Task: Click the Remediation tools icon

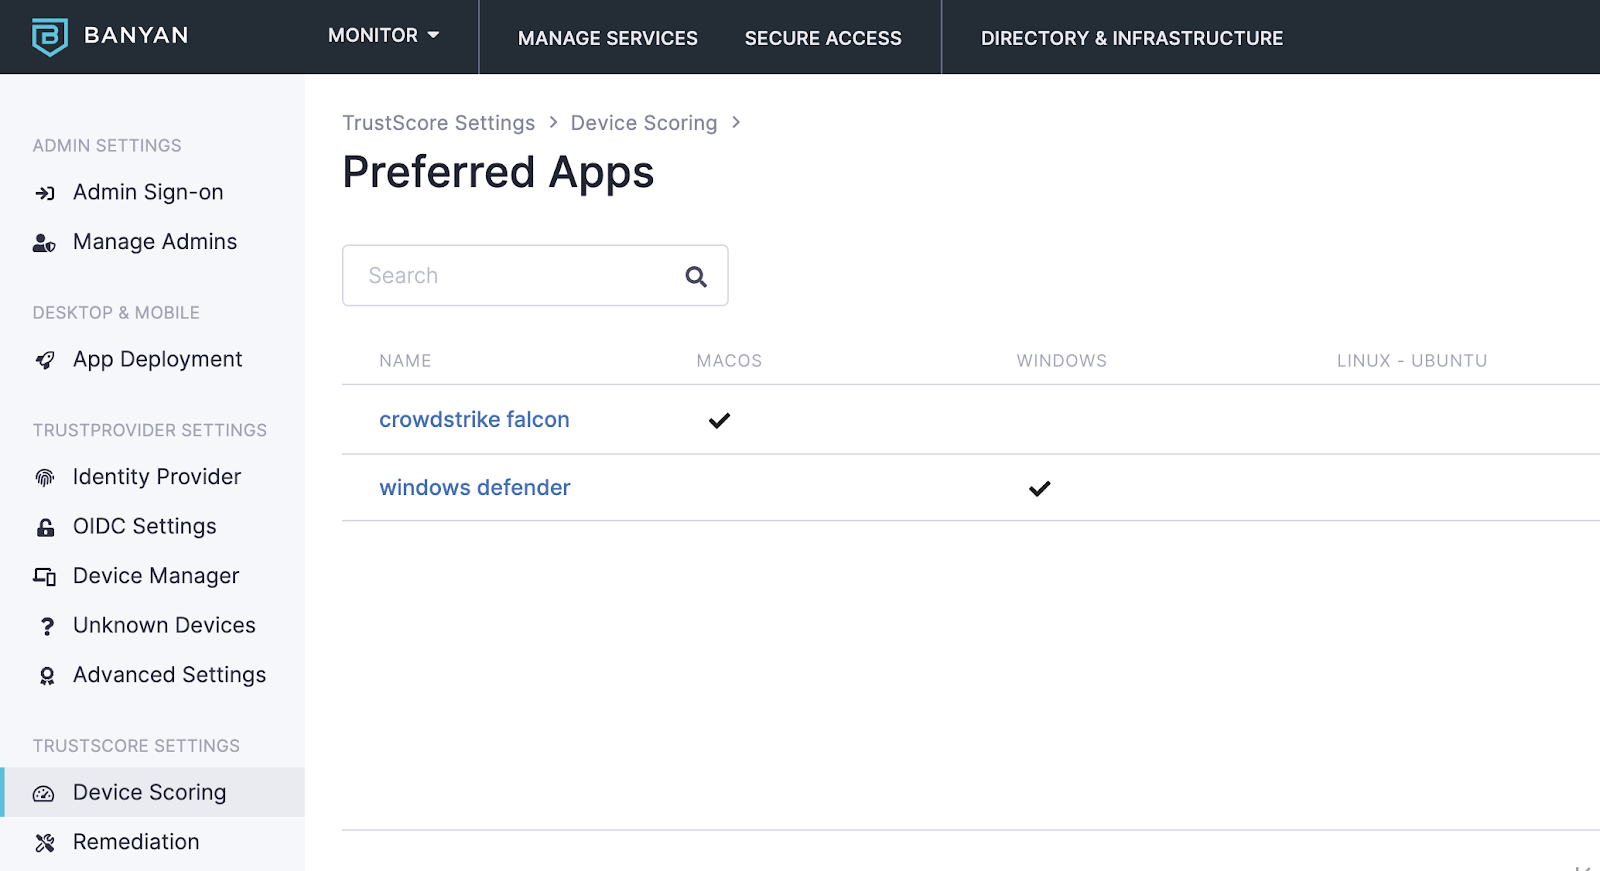Action: point(45,843)
